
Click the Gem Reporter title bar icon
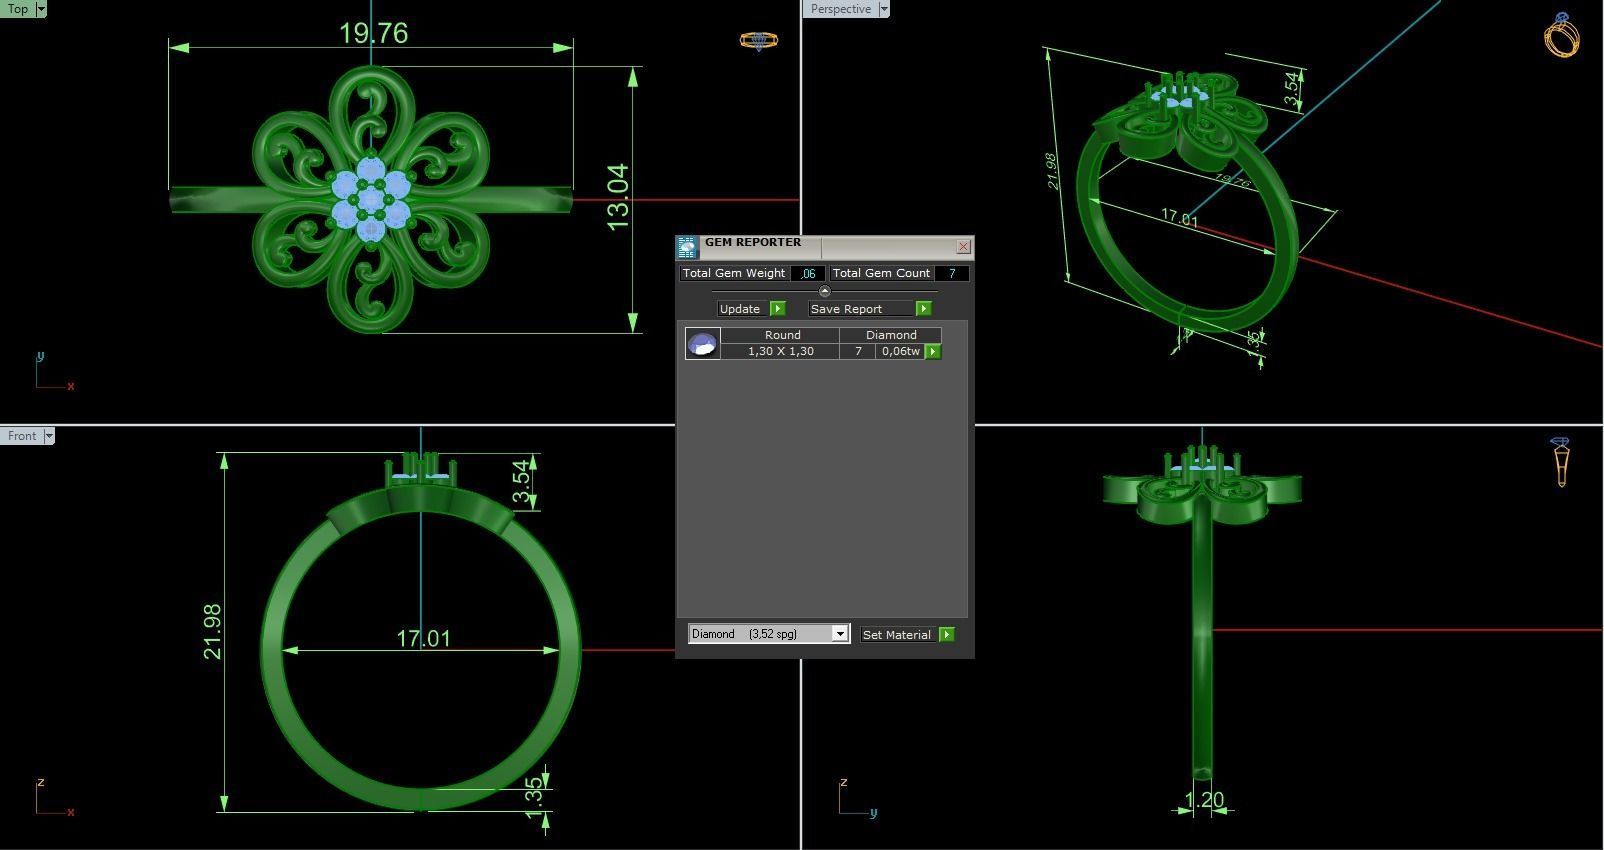(686, 247)
